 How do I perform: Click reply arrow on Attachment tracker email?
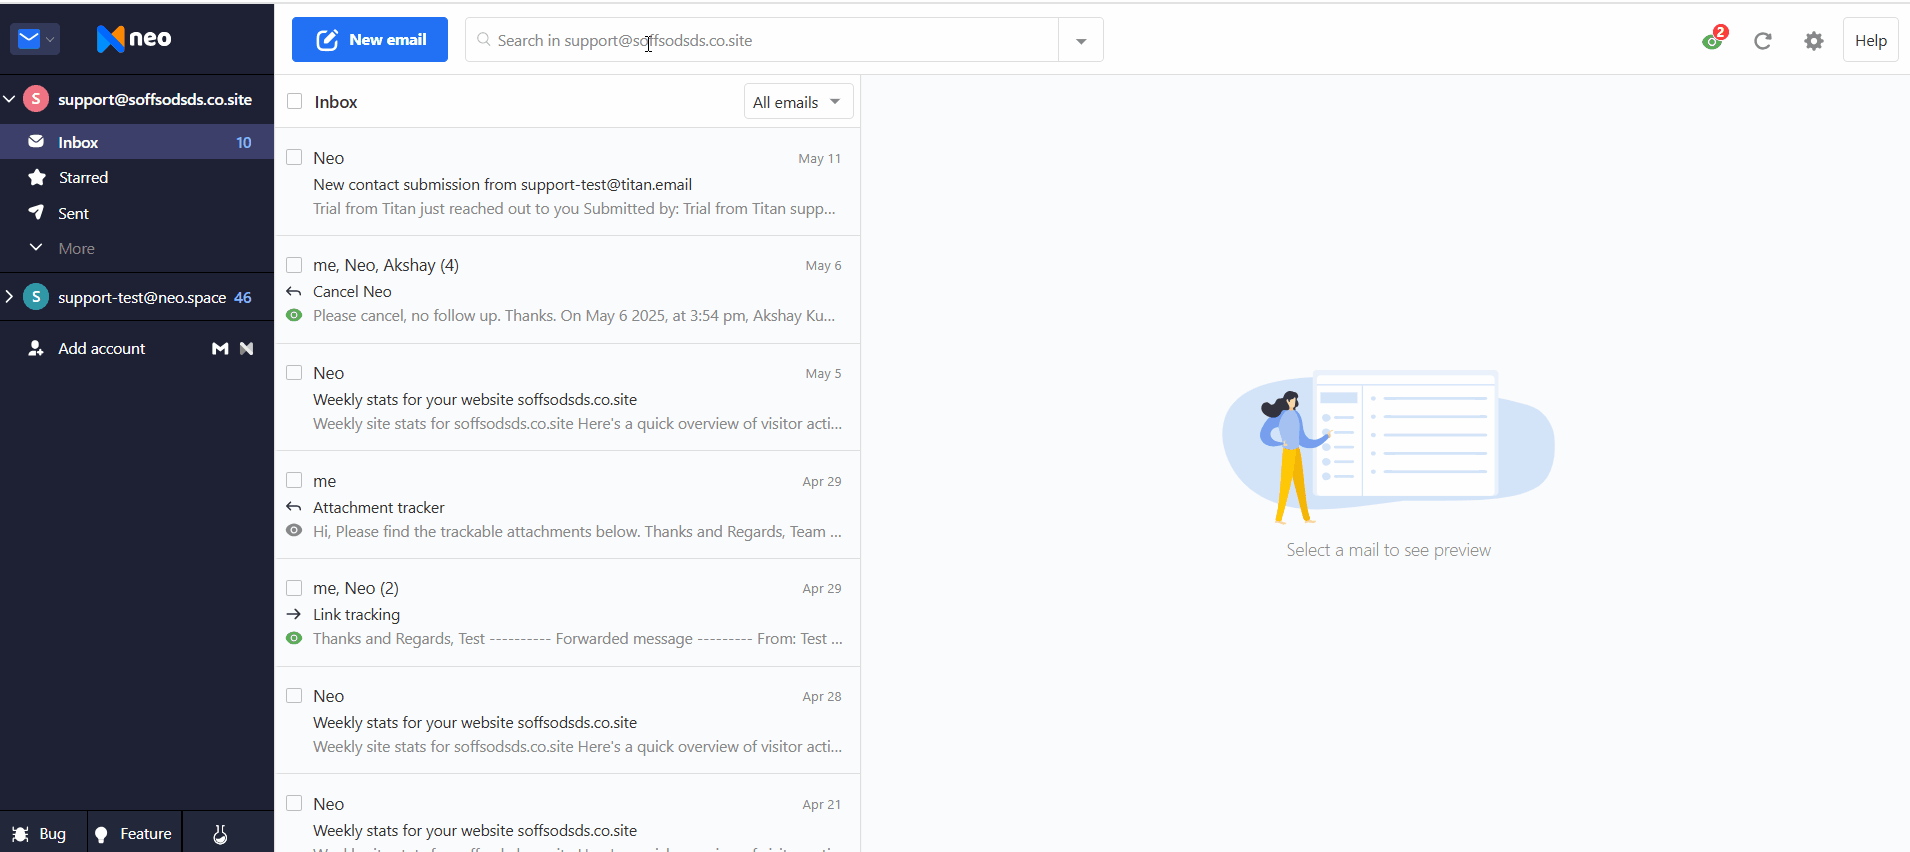(294, 508)
